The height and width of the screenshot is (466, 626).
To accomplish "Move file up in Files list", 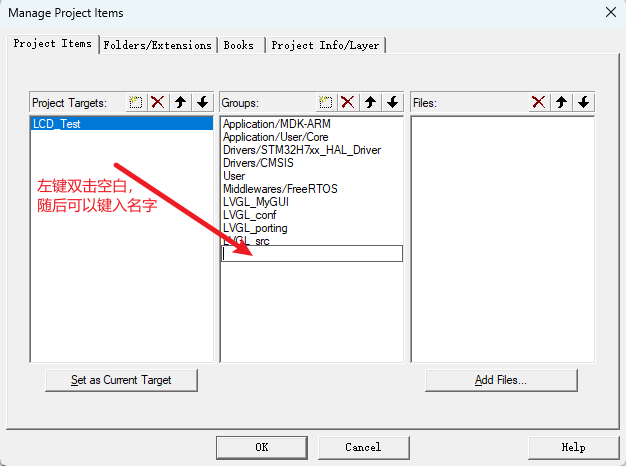I will click(x=561, y=103).
